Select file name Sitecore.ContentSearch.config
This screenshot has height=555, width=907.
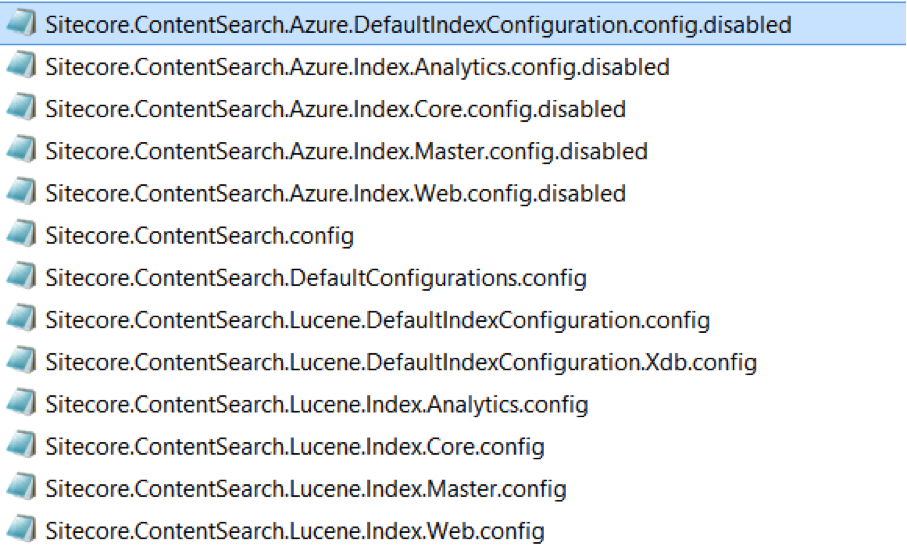(200, 237)
